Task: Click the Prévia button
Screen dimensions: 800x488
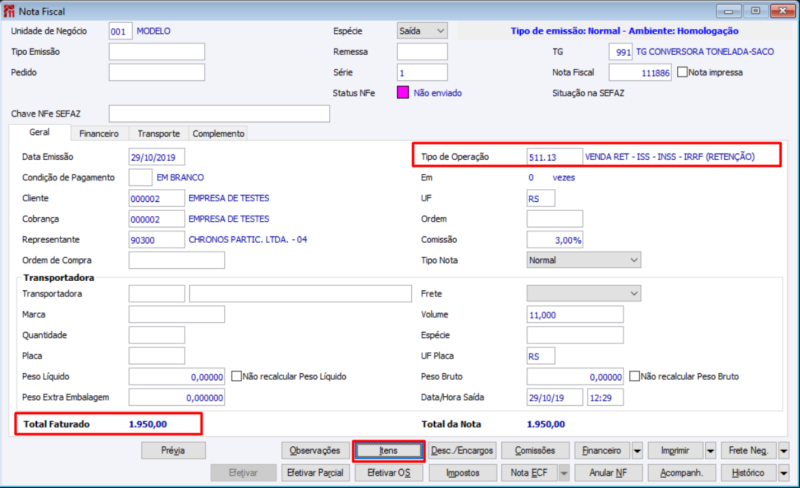Action: click(173, 451)
